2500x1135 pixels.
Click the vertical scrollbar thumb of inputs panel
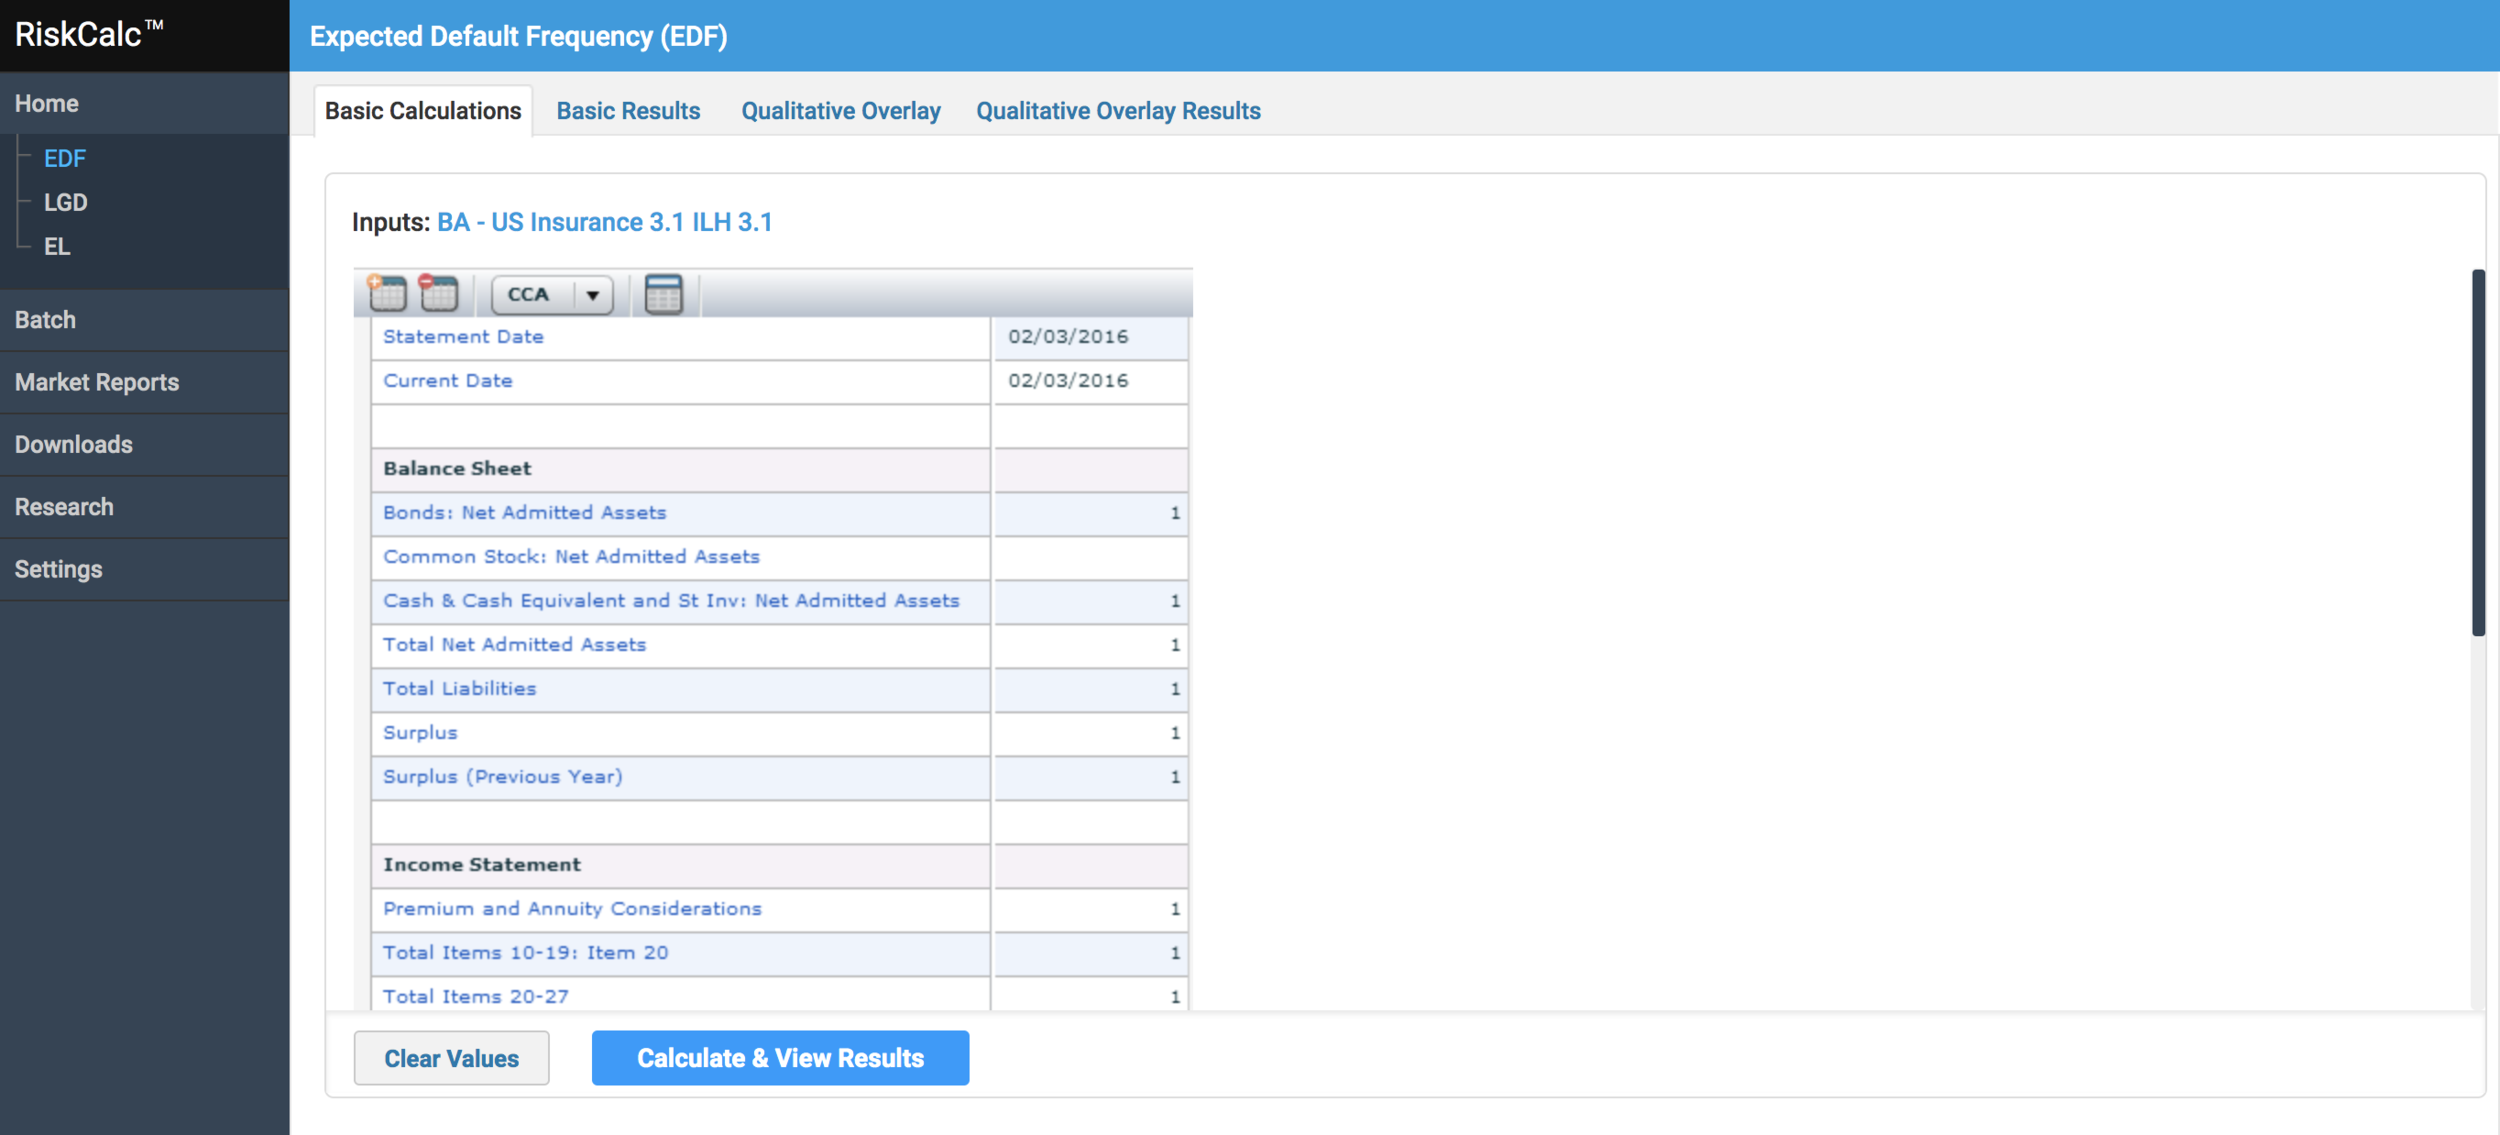[2477, 453]
